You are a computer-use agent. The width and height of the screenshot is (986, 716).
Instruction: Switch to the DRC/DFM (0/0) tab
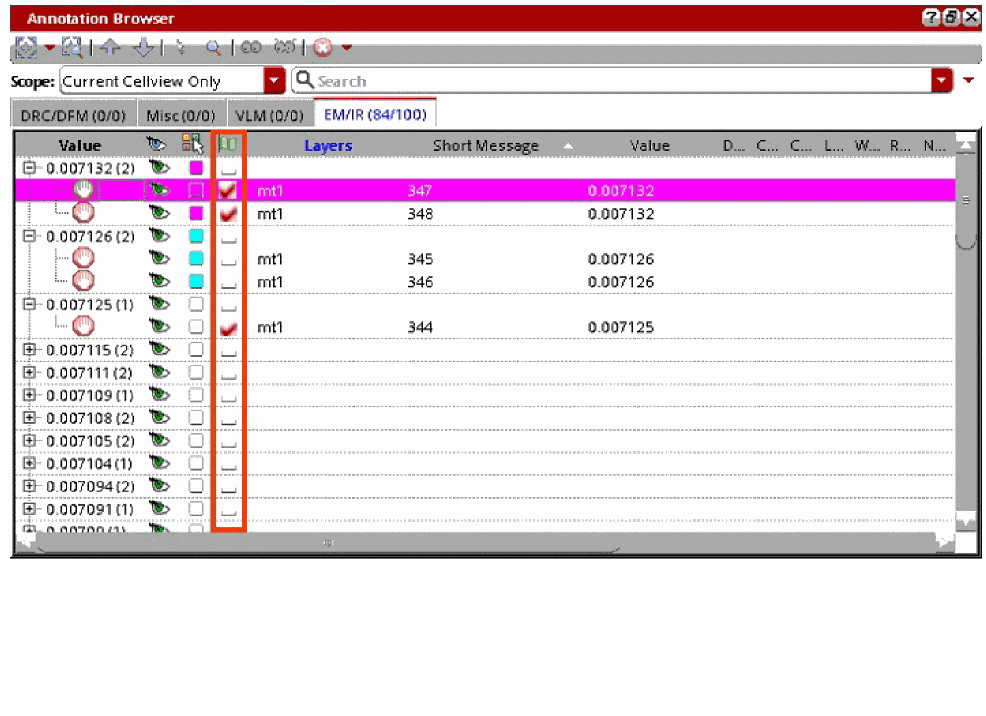(x=73, y=116)
